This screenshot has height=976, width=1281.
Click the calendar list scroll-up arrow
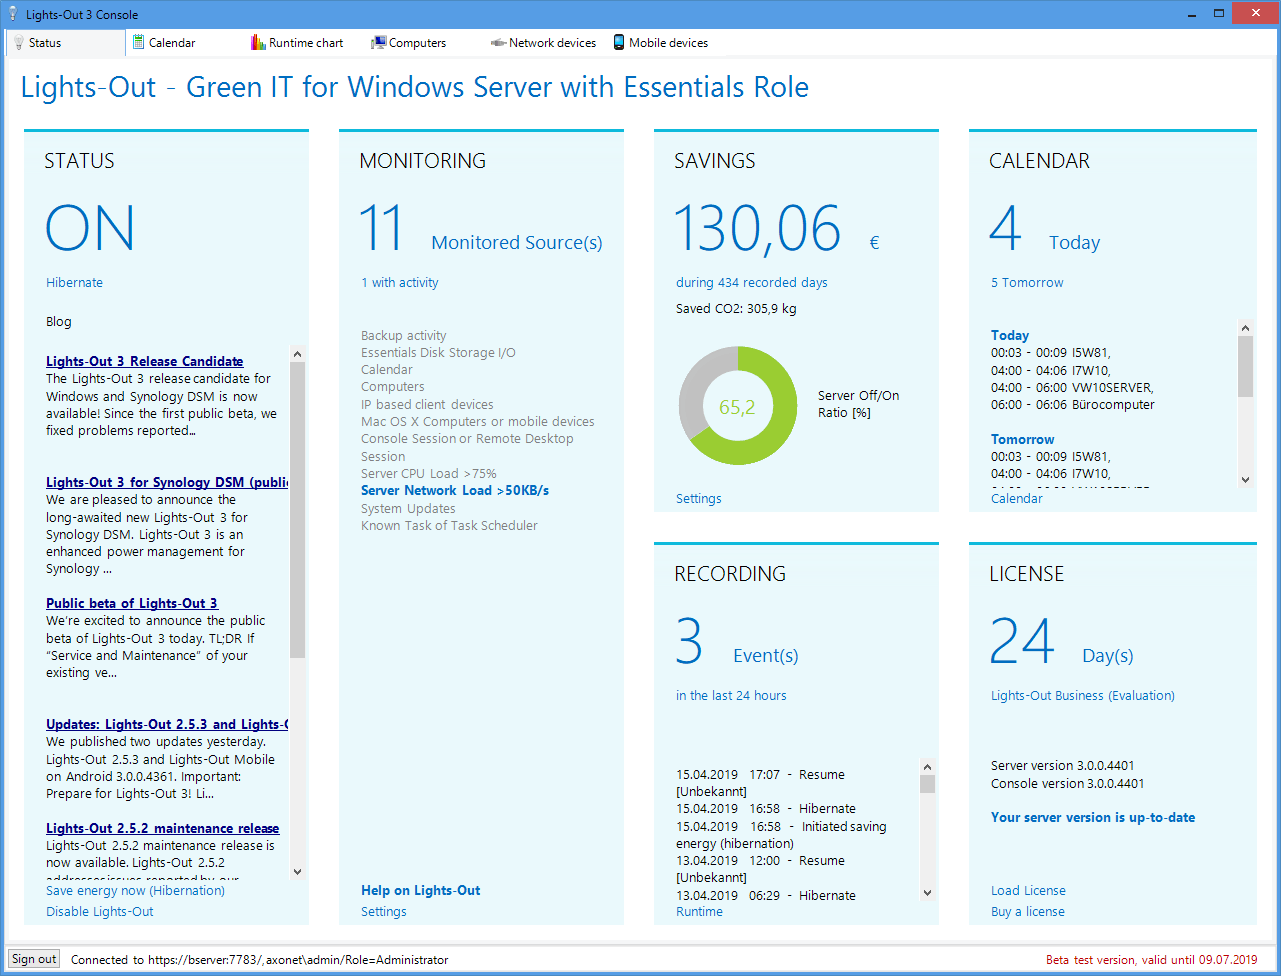pos(1245,328)
